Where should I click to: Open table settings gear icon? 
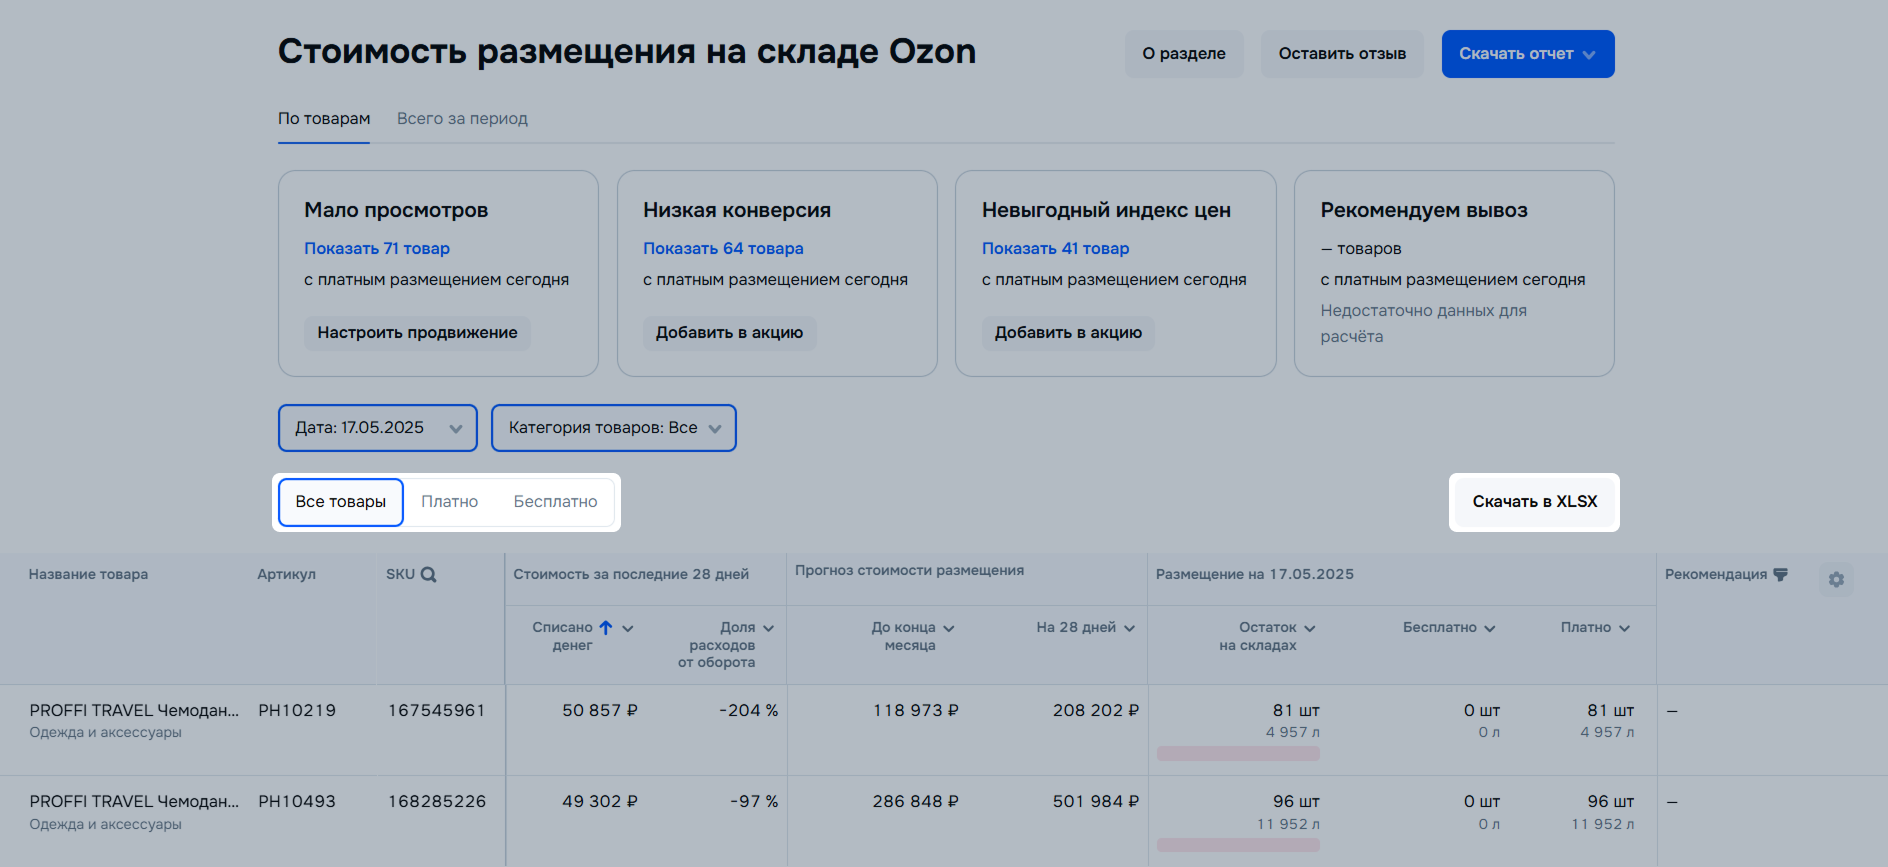tap(1836, 579)
